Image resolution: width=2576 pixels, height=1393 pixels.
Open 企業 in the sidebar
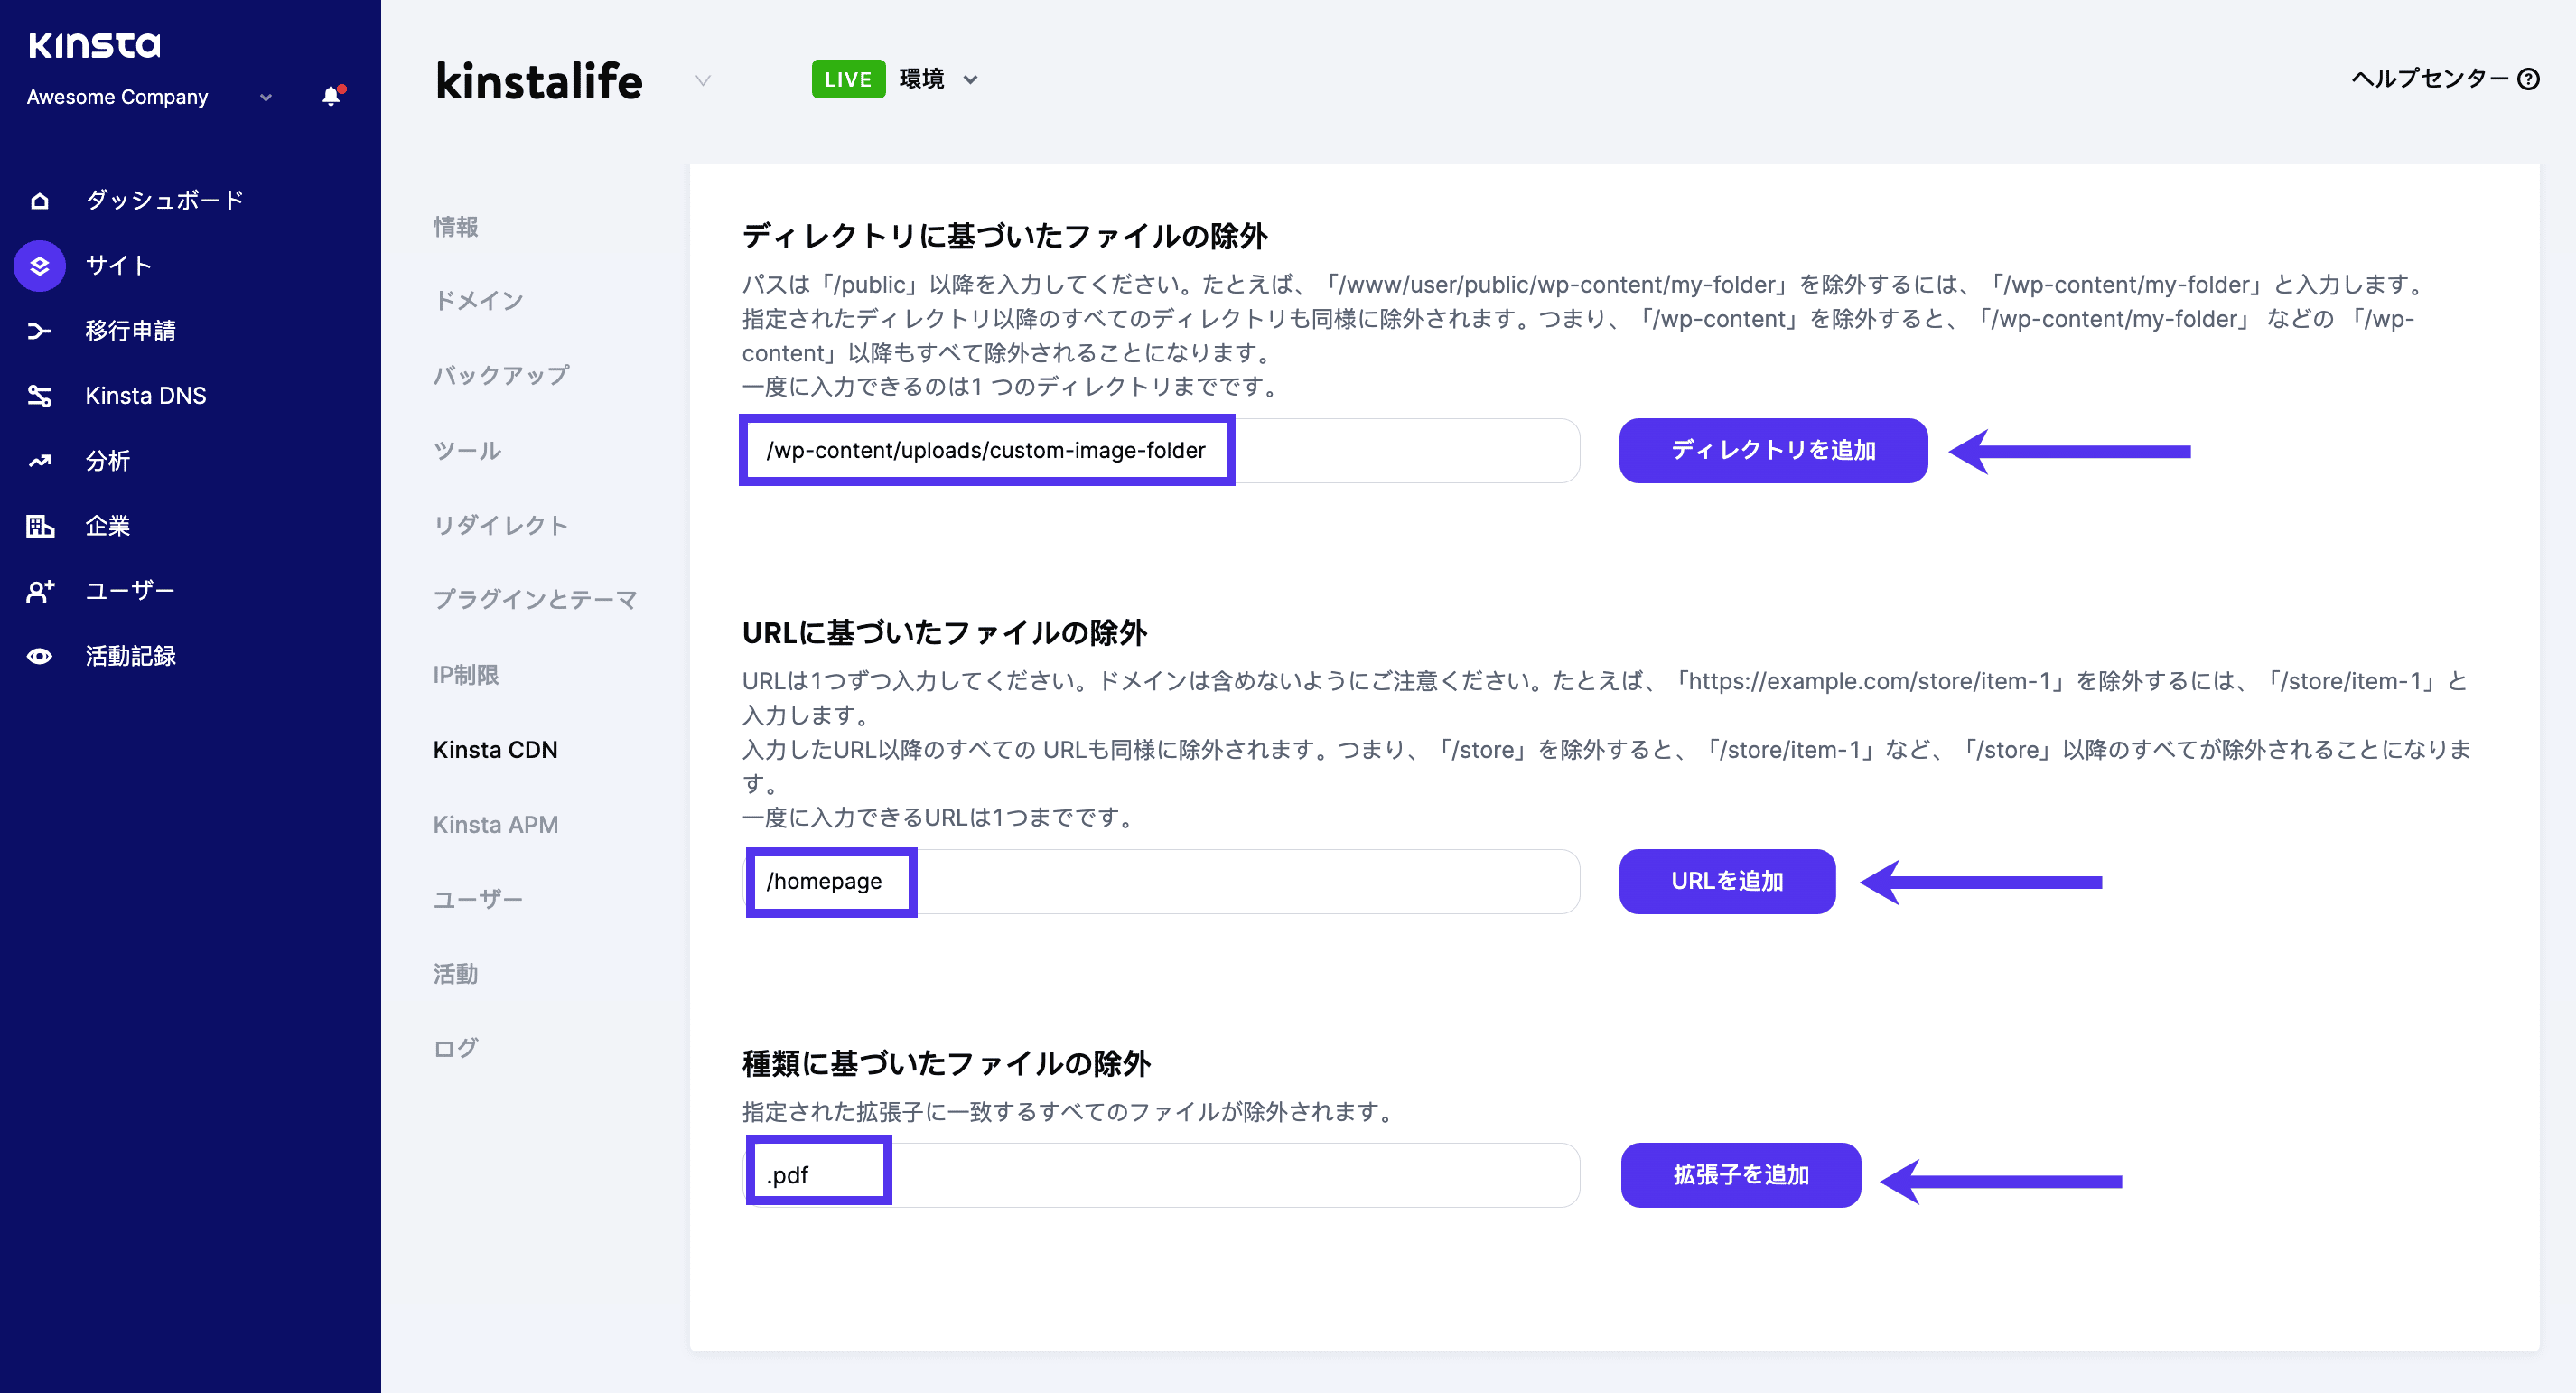coord(108,525)
